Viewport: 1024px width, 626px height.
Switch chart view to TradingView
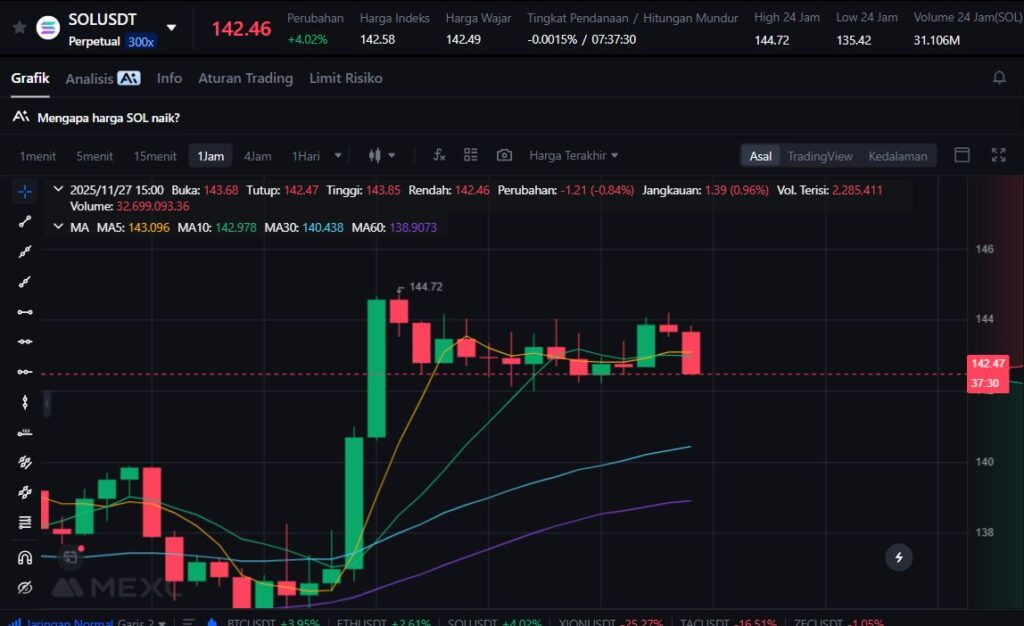819,156
